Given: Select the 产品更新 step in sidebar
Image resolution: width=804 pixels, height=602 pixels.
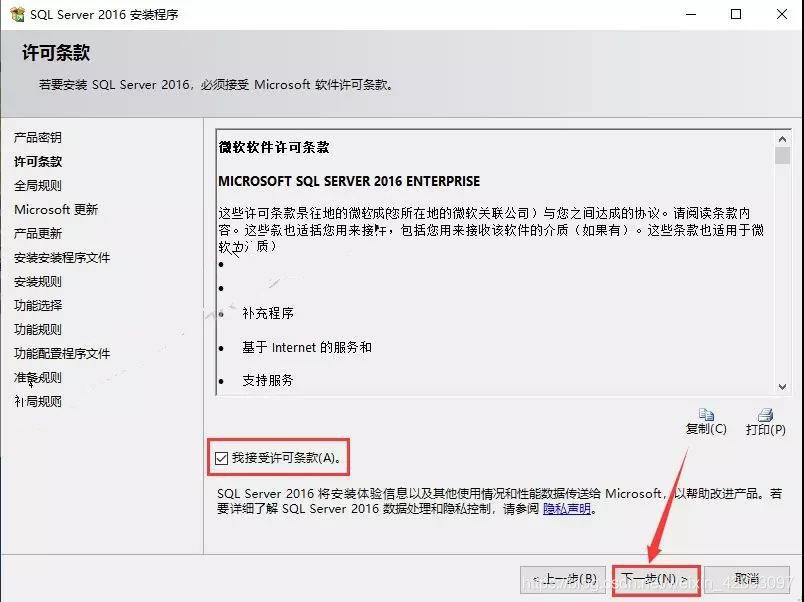Looking at the screenshot, I should [37, 234].
